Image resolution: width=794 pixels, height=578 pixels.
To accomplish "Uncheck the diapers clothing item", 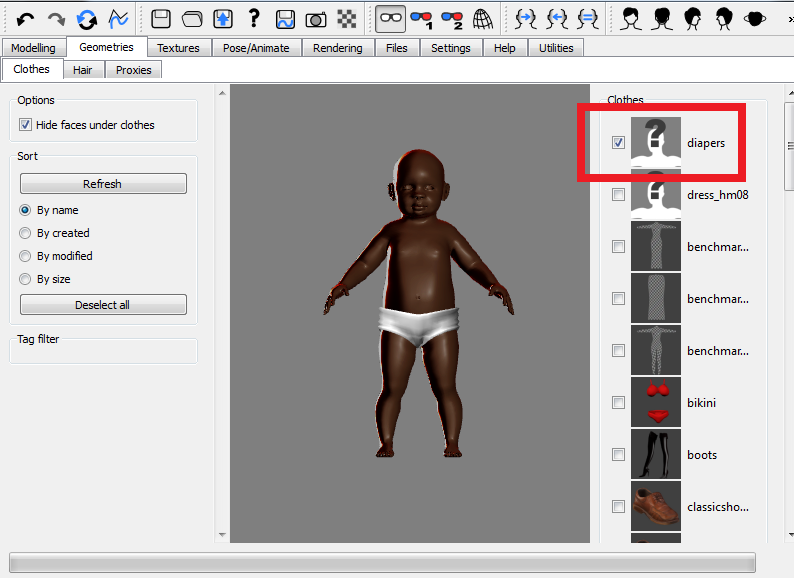I will [618, 143].
